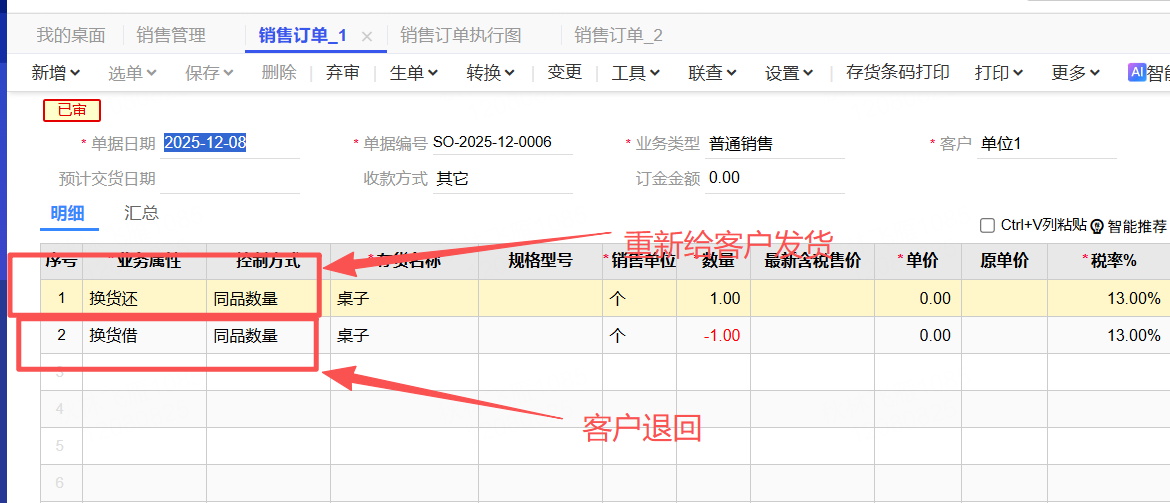
Task: Expand the 联查 dropdown
Action: pos(712,73)
